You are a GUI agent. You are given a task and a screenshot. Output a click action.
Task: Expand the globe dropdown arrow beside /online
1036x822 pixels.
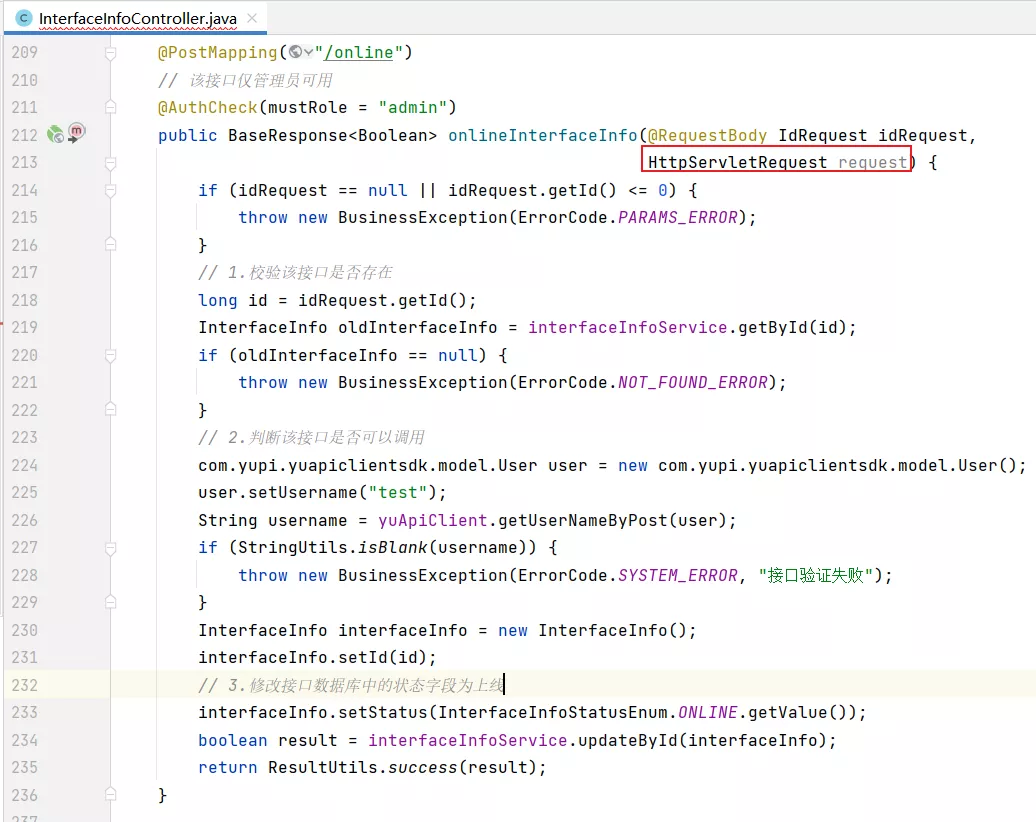(308, 52)
